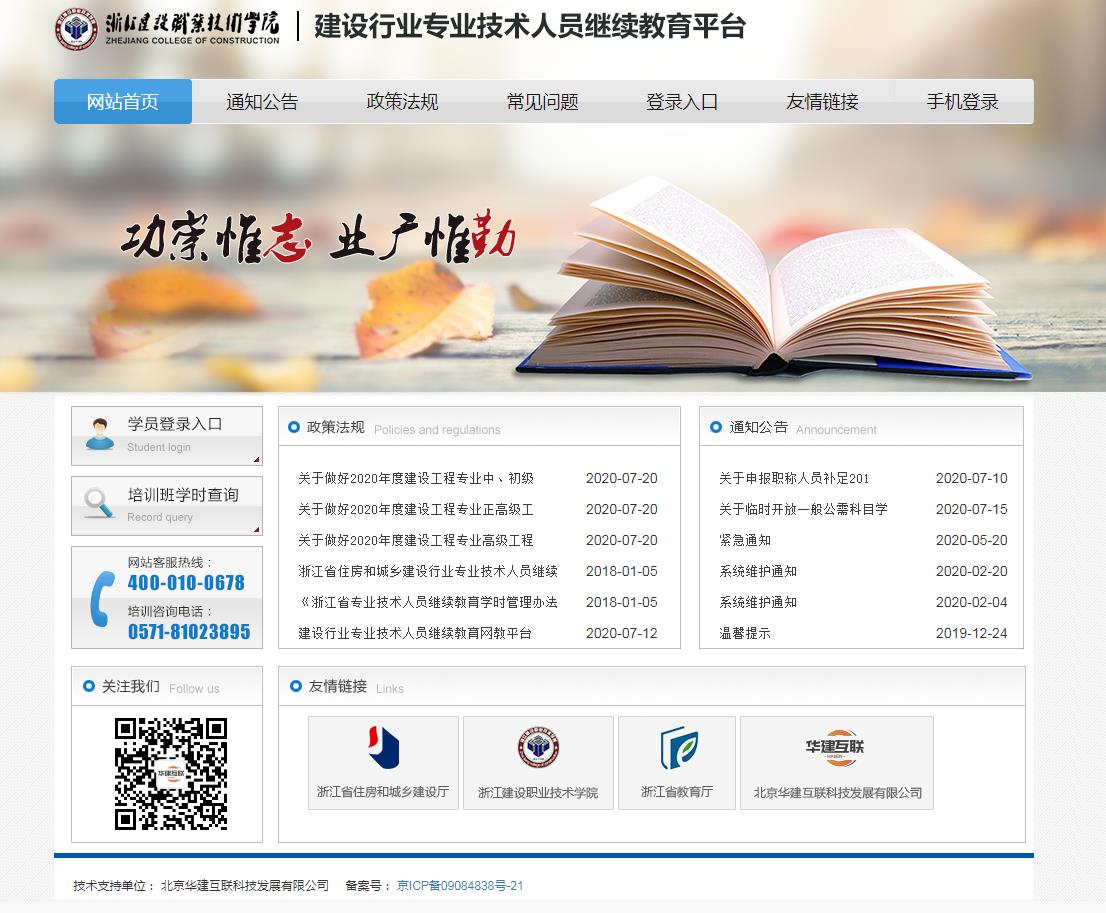Open the 建设行业专业技术人员继续教育网教平台 policy link
Viewport: 1106px width, 913px height.
point(415,633)
